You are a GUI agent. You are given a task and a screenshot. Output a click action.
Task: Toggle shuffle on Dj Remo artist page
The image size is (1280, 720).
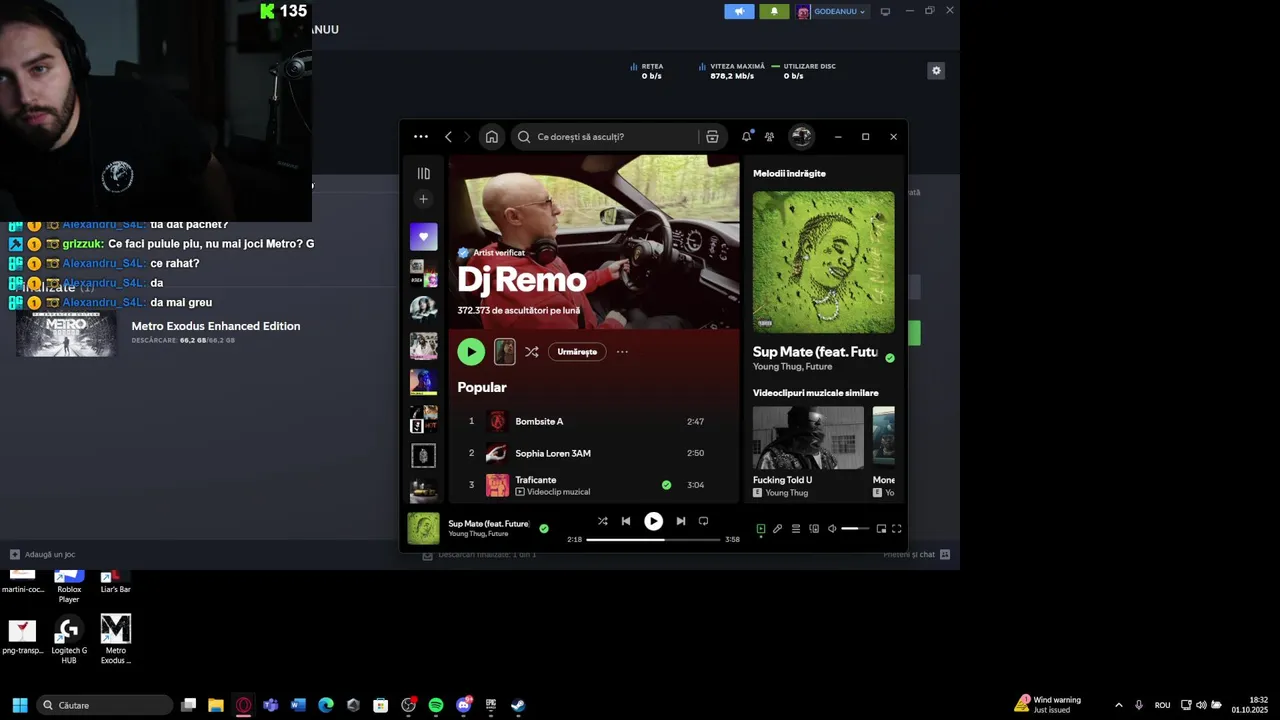pos(531,352)
